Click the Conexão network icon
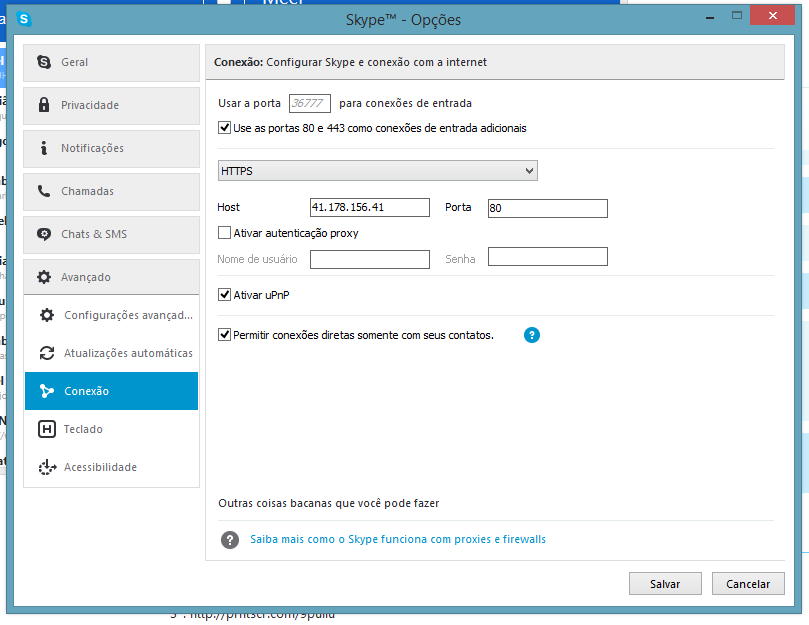Image resolution: width=809 pixels, height=625 pixels. [x=47, y=391]
